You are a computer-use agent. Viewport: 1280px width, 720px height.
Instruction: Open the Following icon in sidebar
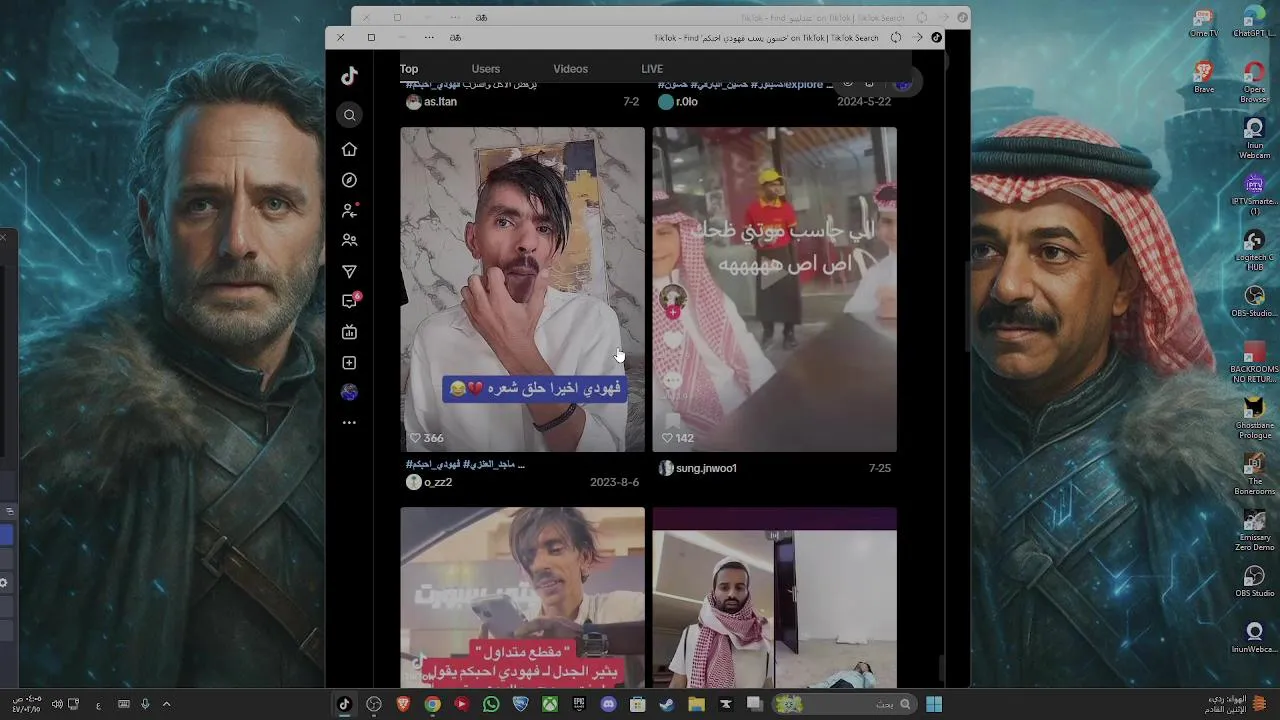point(349,210)
